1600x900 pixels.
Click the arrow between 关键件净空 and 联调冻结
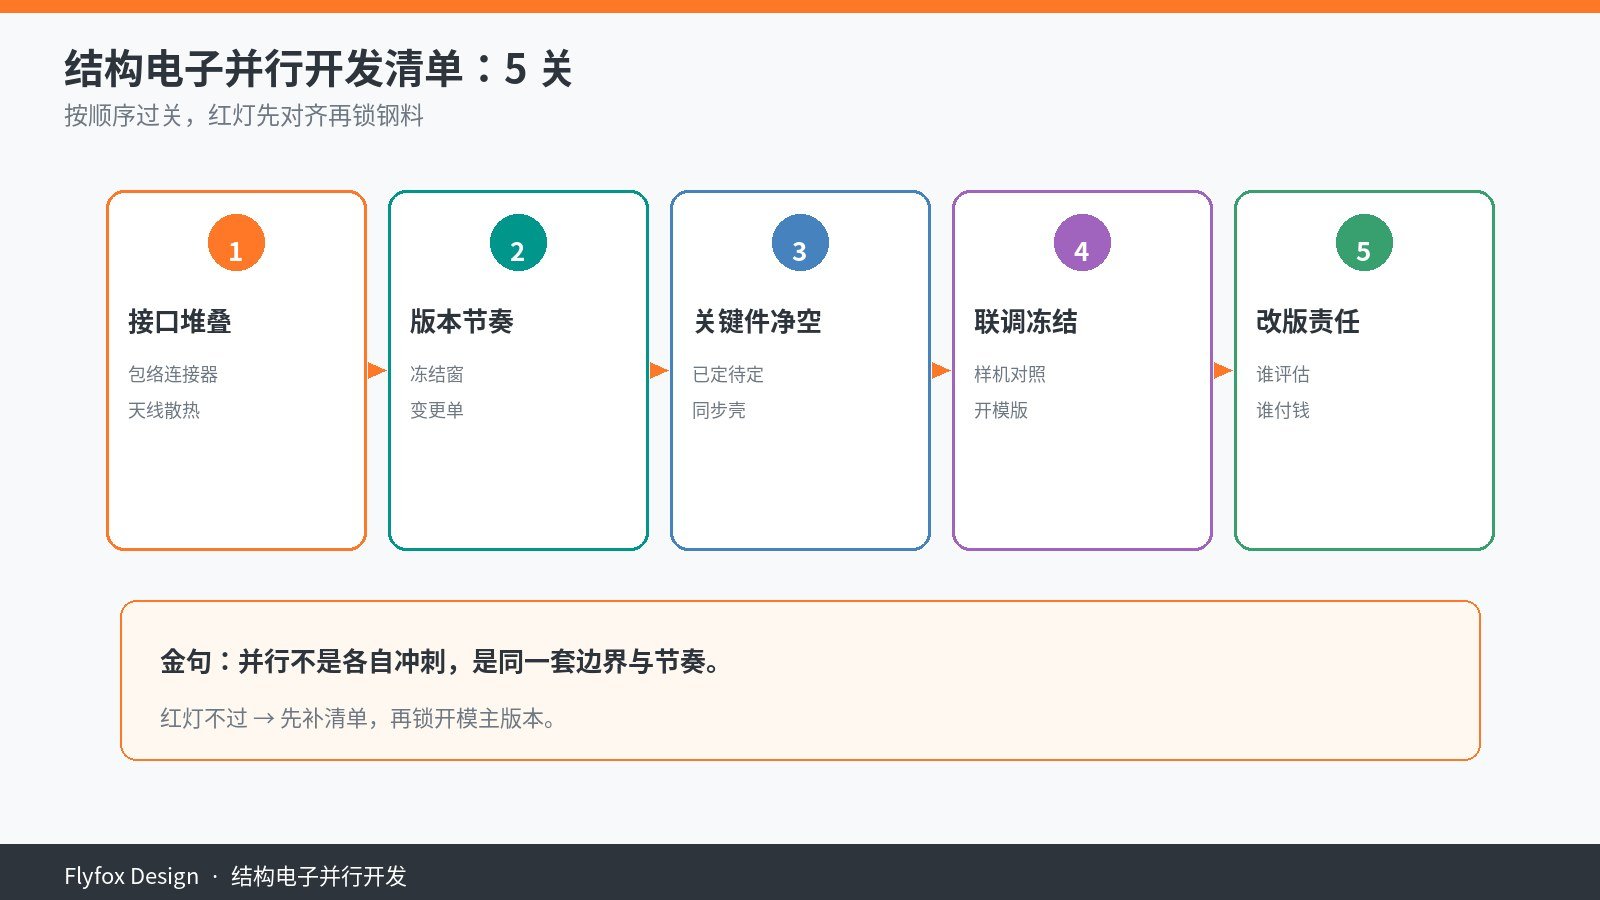pyautogui.click(x=941, y=371)
